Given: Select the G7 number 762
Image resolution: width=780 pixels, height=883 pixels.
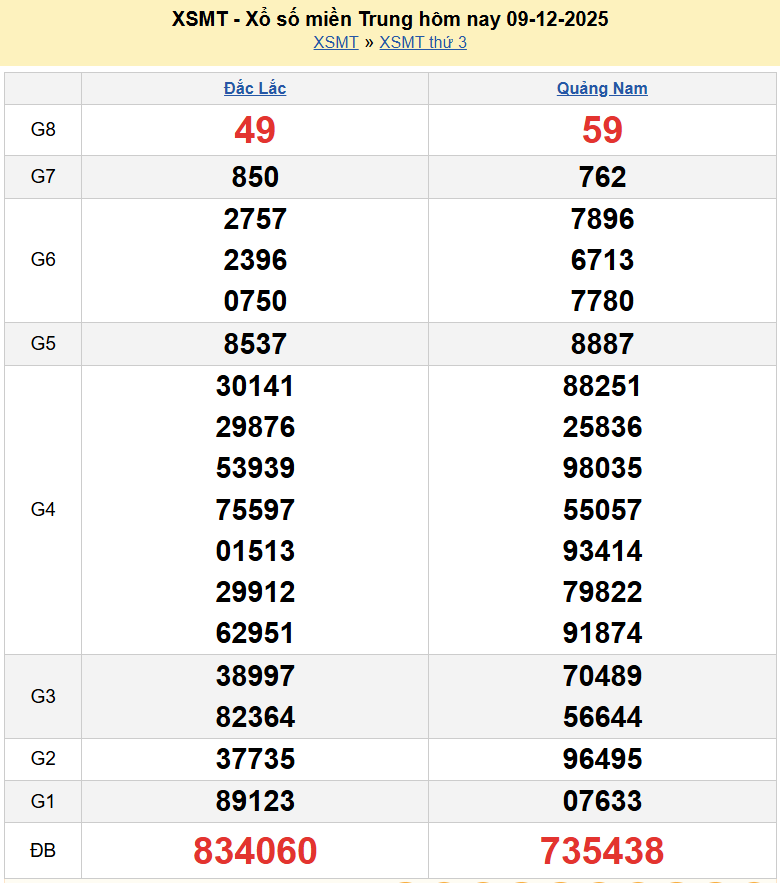Looking at the screenshot, I should tap(602, 177).
